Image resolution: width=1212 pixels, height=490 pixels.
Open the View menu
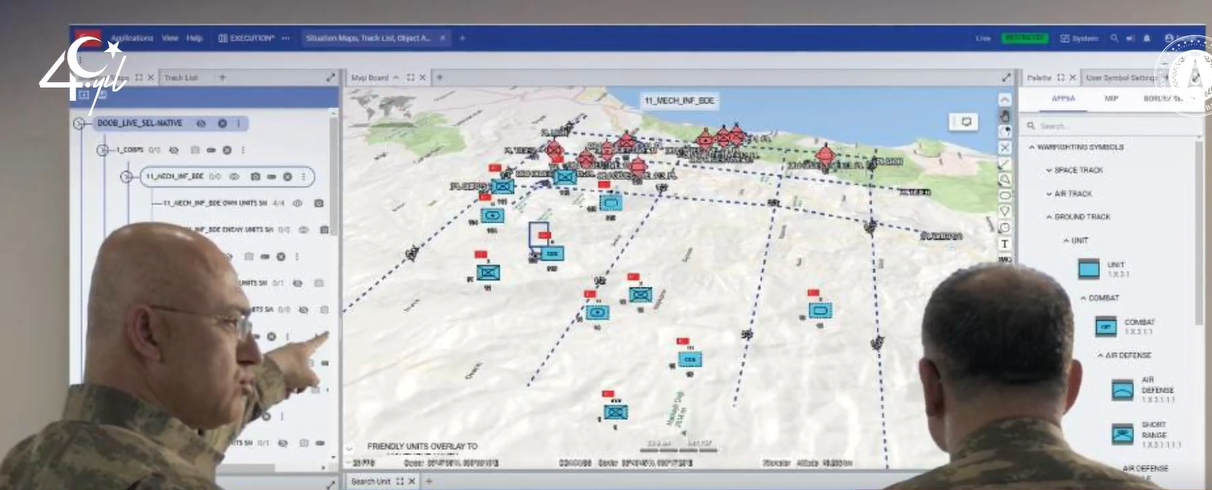170,38
